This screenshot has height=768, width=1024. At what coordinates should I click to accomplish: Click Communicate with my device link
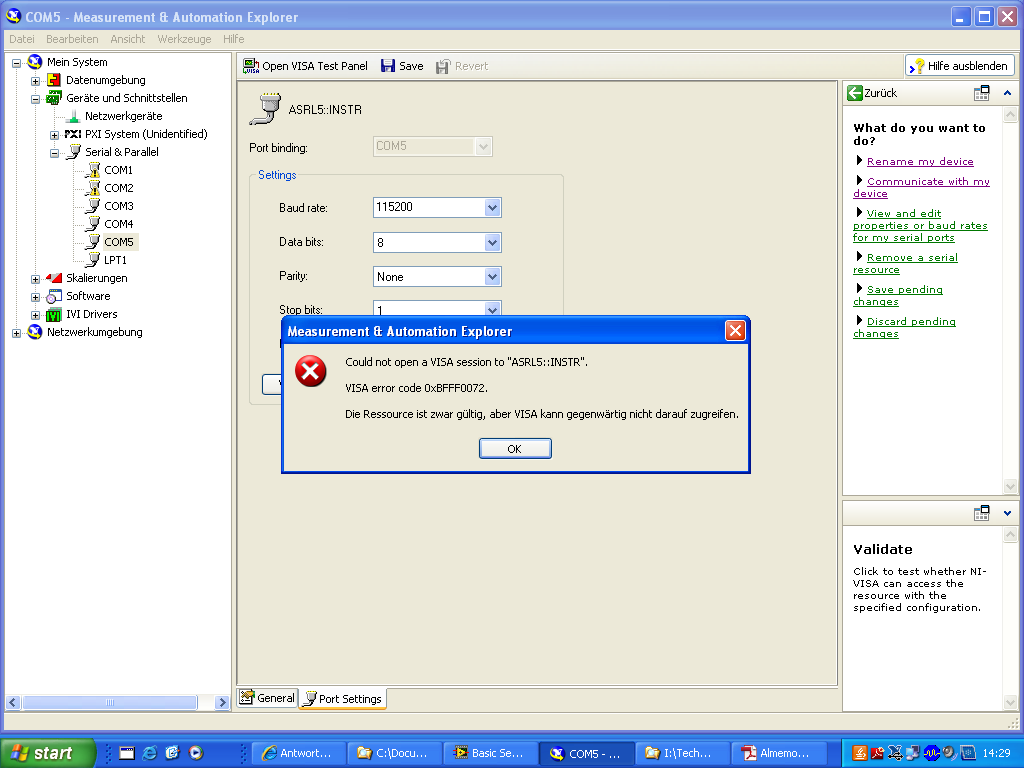921,187
